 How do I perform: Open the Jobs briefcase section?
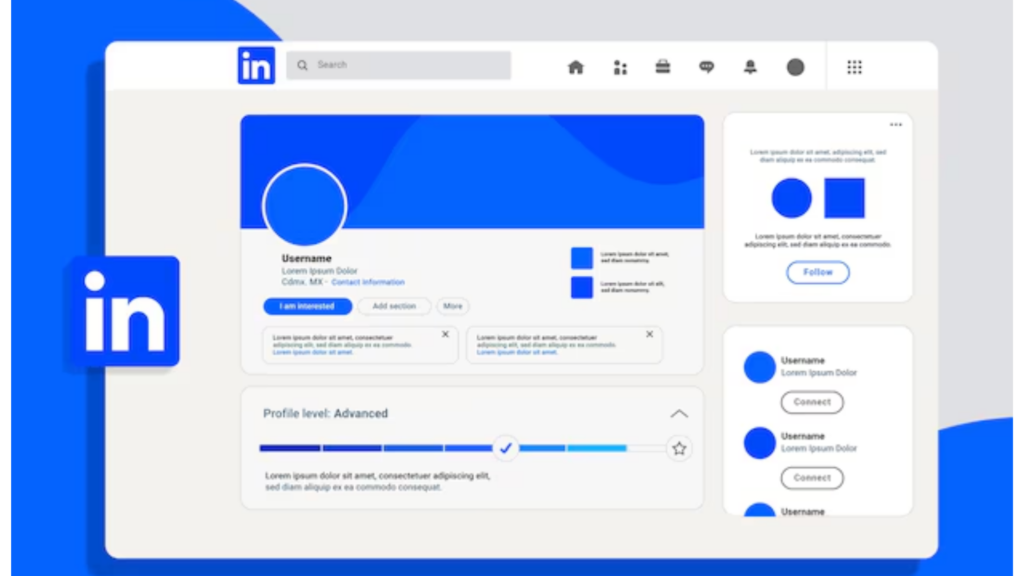pyautogui.click(x=663, y=66)
